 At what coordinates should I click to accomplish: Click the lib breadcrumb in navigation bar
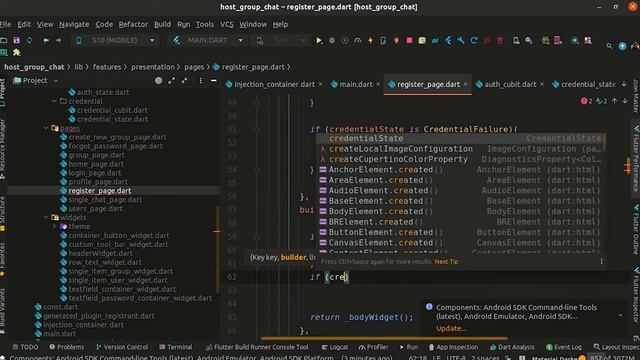click(78, 67)
